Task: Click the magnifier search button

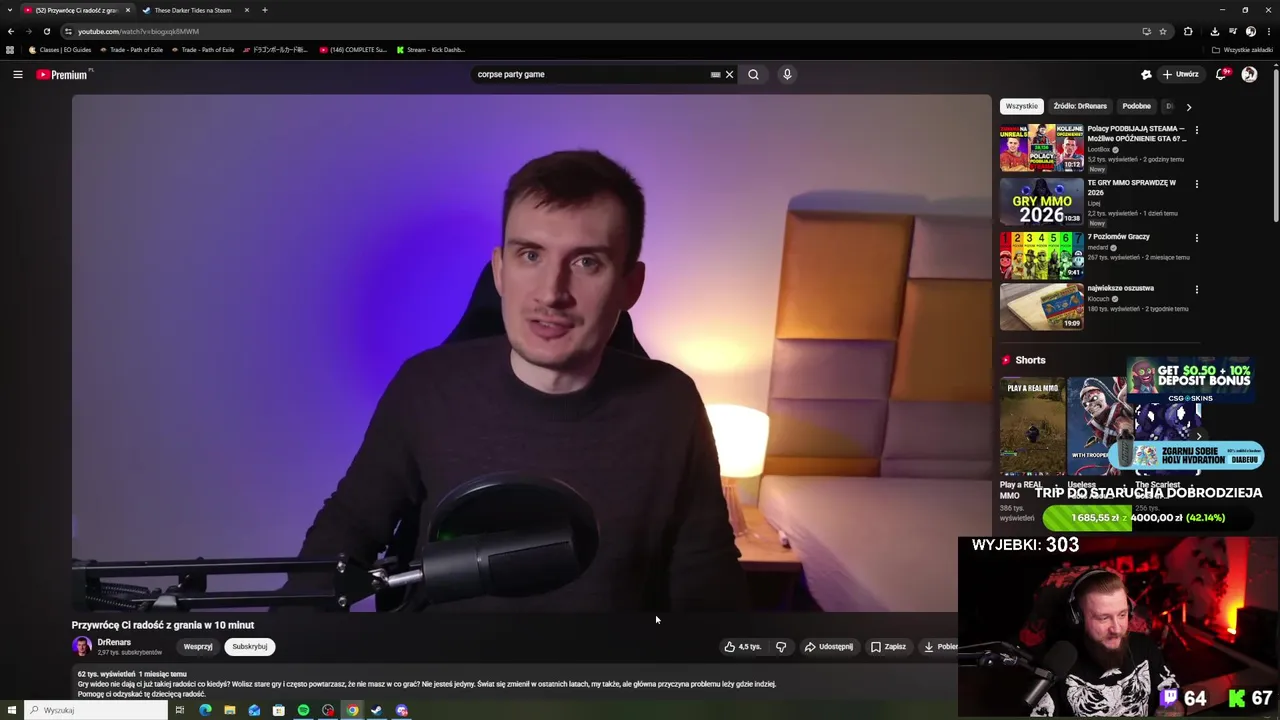Action: pos(753,74)
